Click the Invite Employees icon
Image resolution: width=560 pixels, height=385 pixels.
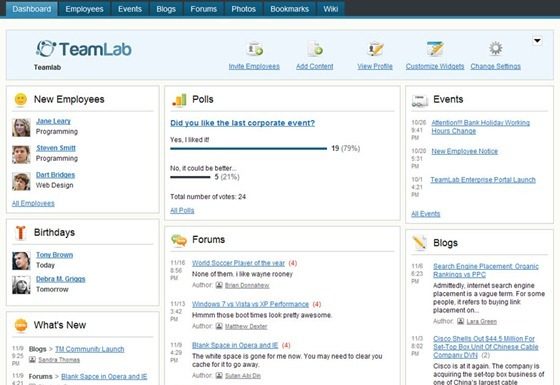pyautogui.click(x=255, y=49)
